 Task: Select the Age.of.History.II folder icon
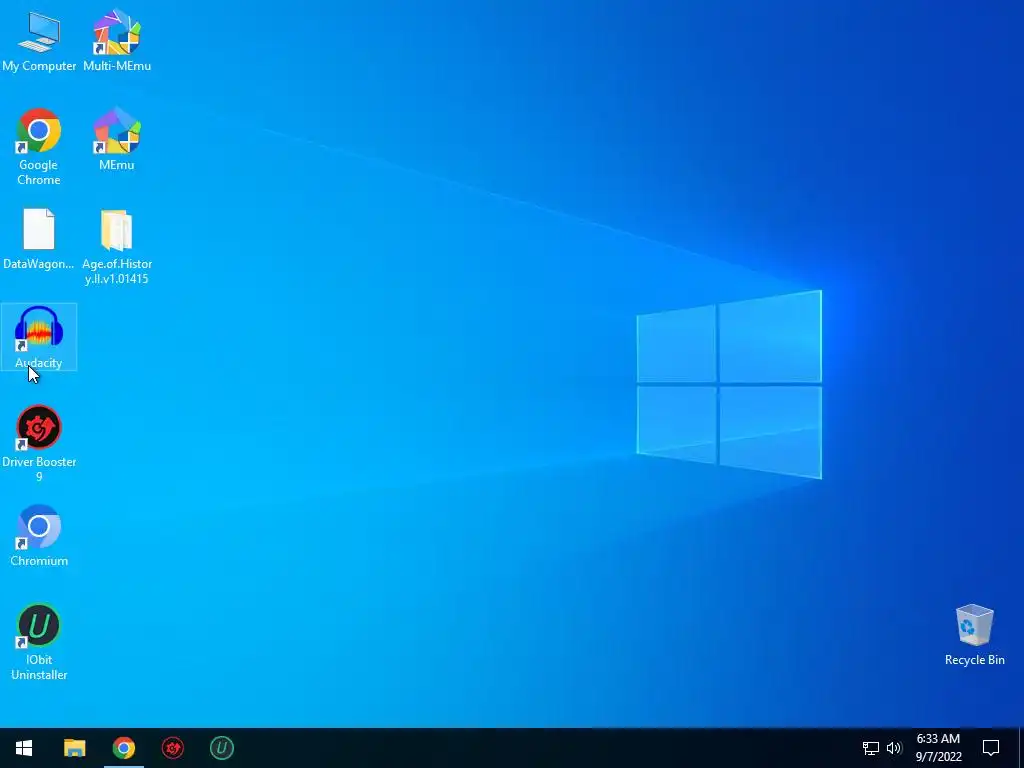[x=117, y=247]
